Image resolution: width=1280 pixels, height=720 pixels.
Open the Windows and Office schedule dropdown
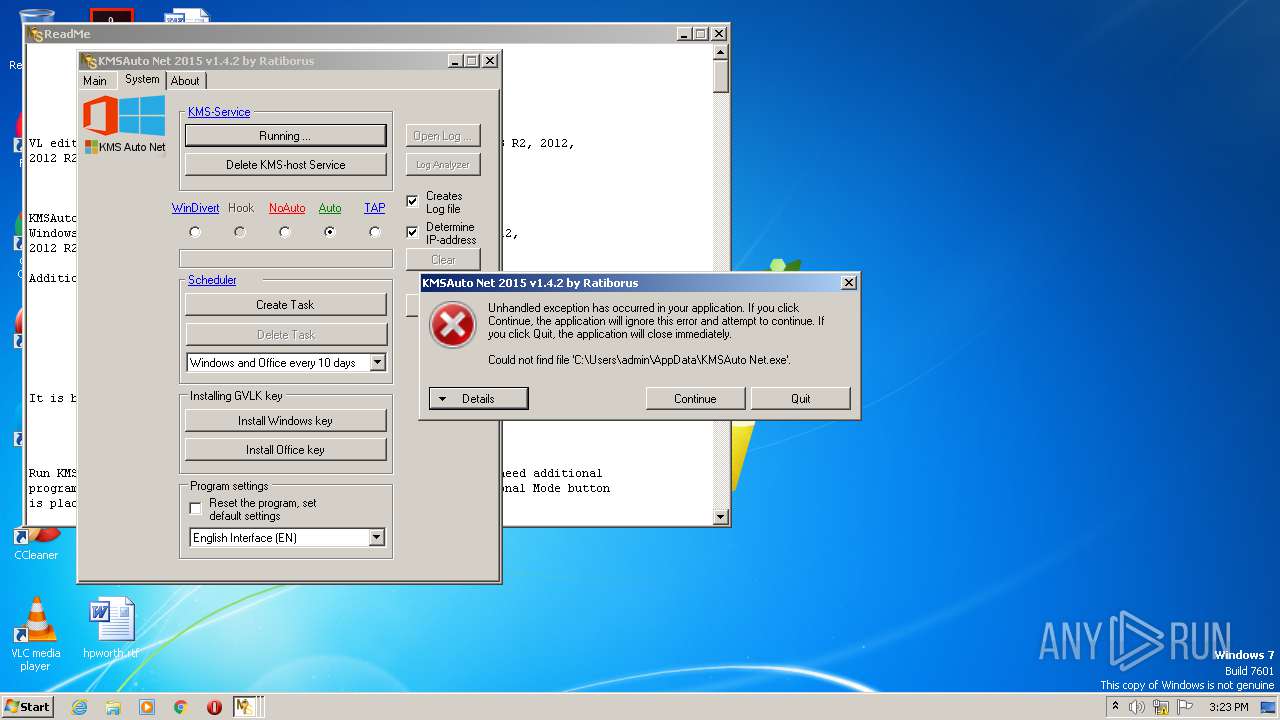pyautogui.click(x=377, y=363)
